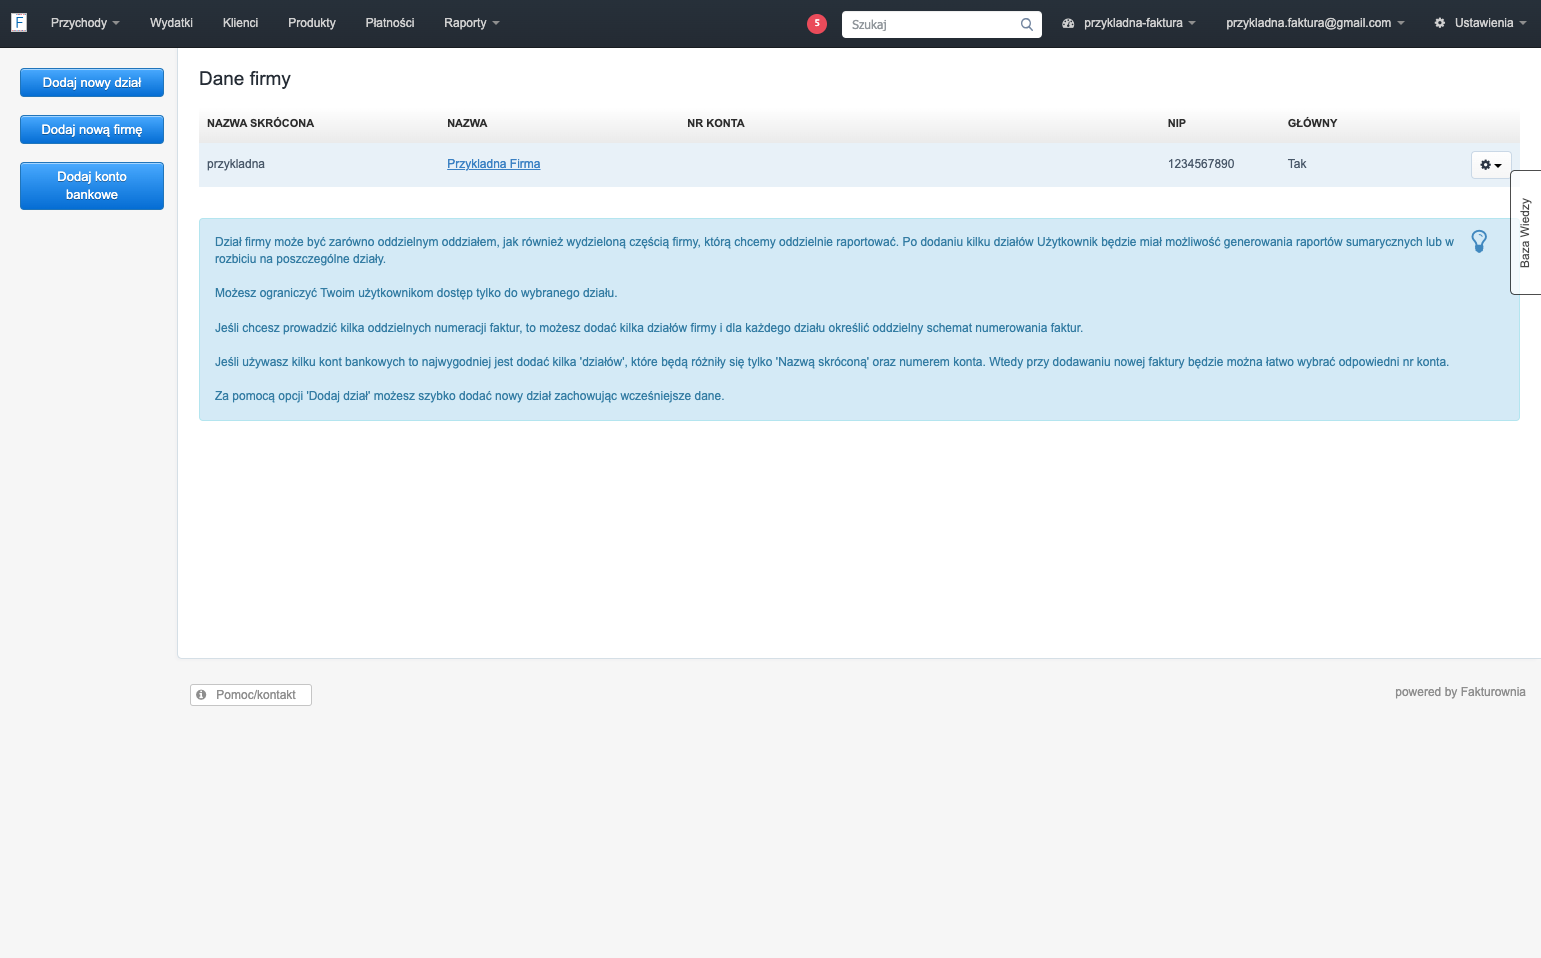Open the Płatności page
The width and height of the screenshot is (1541, 958).
[390, 23]
